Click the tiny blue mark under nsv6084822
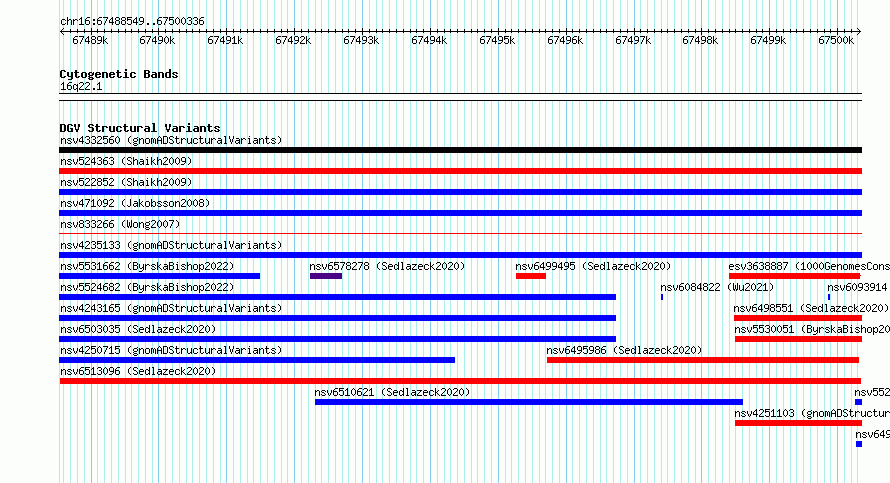 (662, 297)
